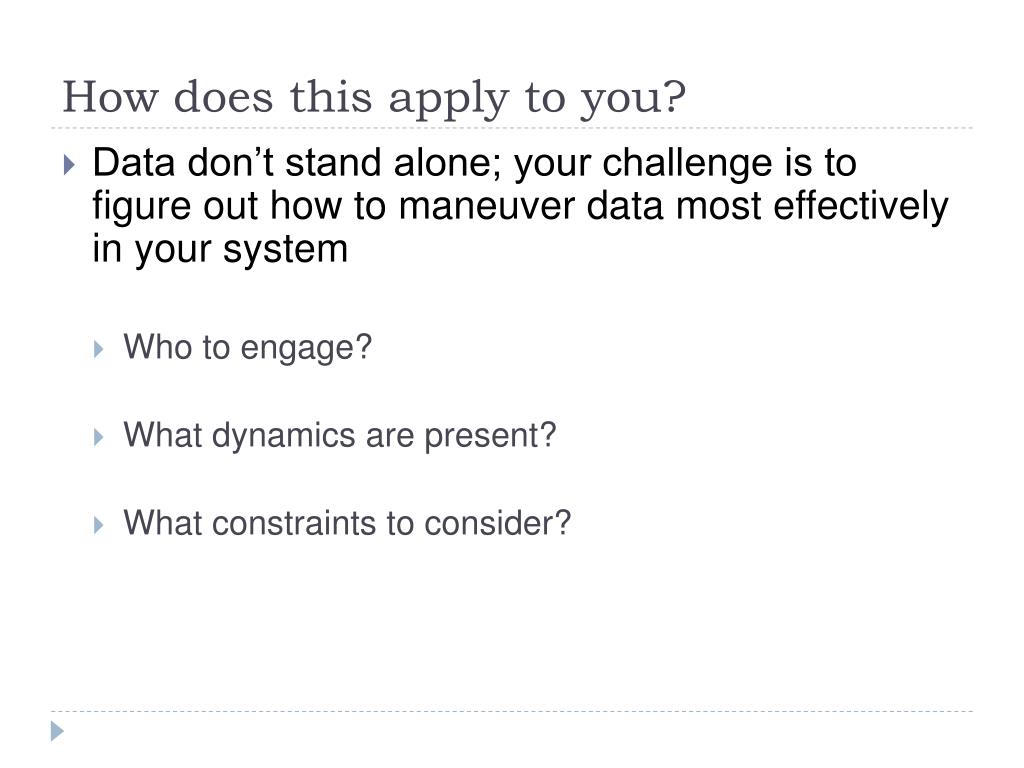Image resolution: width=1024 pixels, height=768 pixels.
Task: Click the blue triangle in the slide footer
Action: click(x=57, y=731)
